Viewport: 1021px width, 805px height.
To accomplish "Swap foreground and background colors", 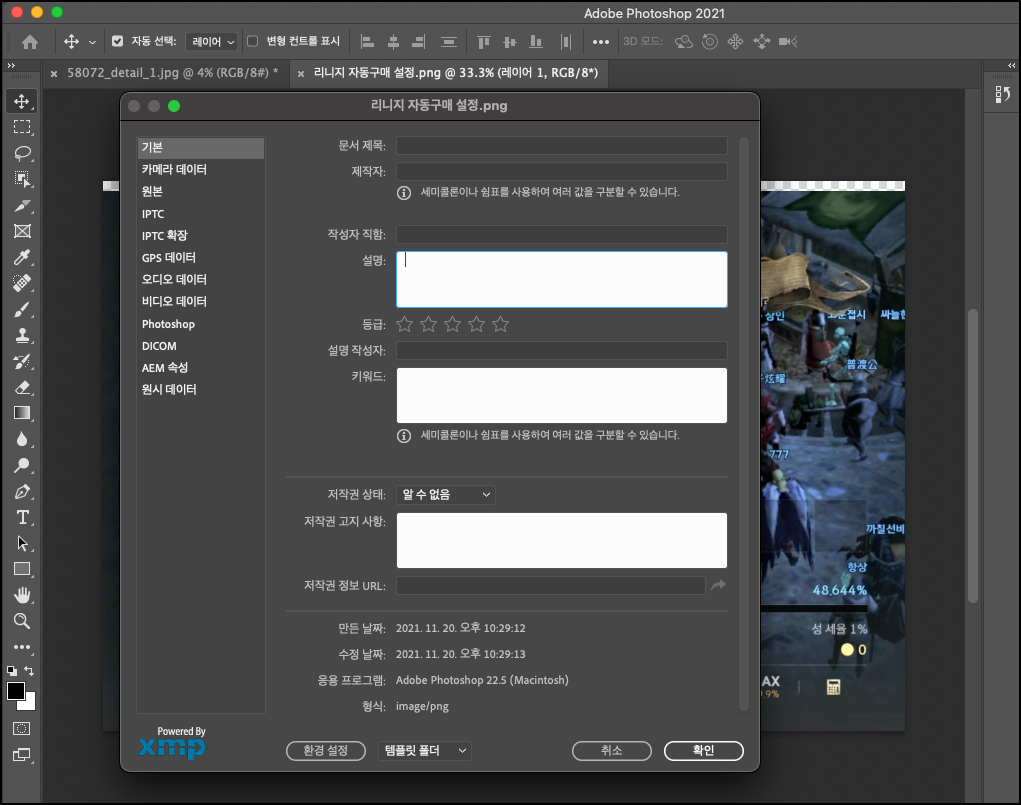I will [x=29, y=670].
